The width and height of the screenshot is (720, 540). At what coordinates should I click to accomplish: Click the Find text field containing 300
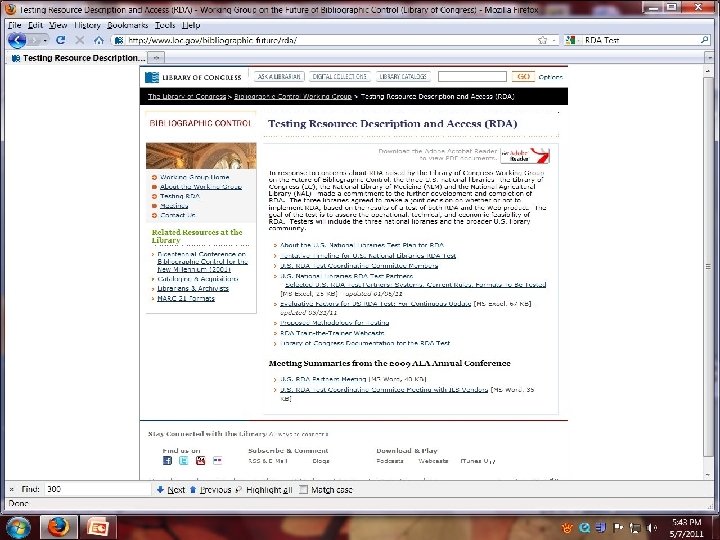[97, 489]
